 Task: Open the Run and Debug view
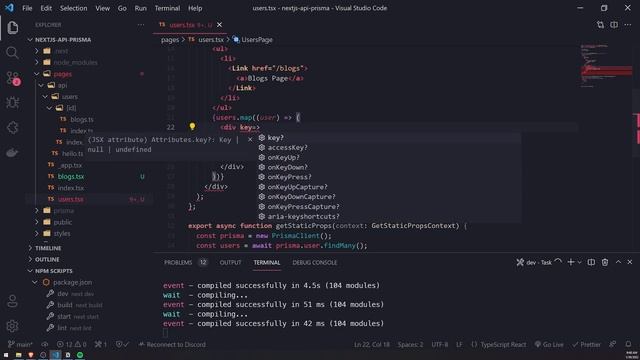(12, 102)
